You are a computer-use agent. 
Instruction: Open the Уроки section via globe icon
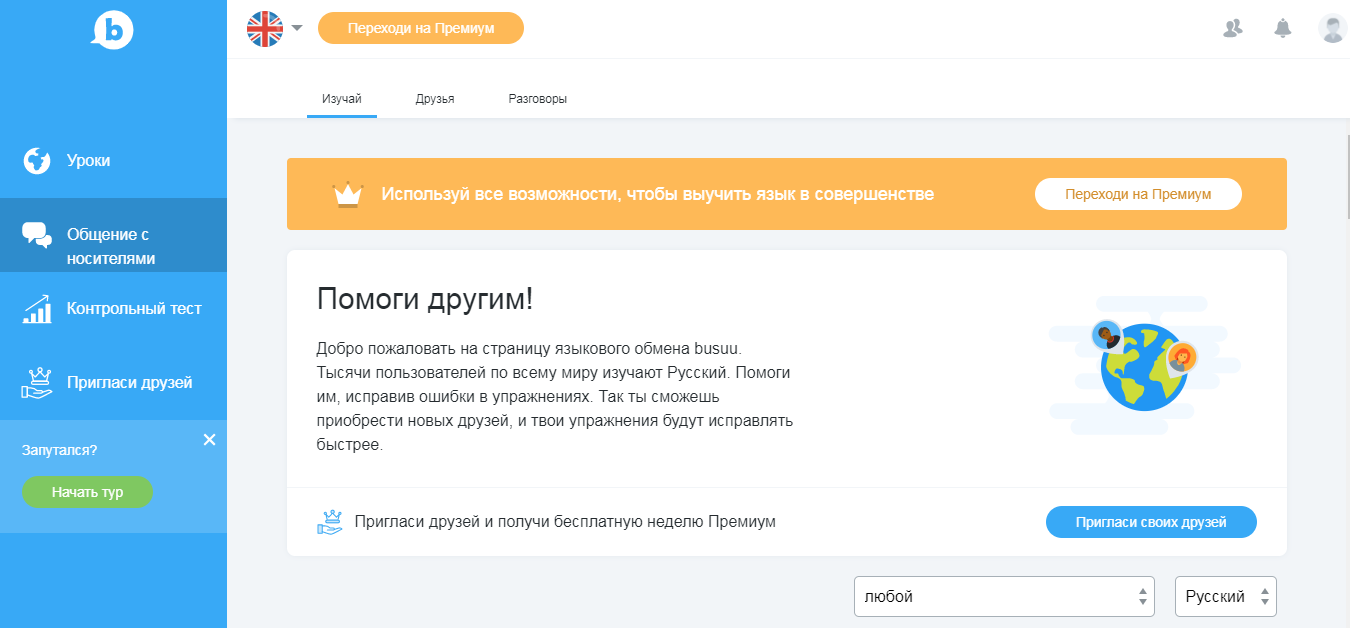pyautogui.click(x=35, y=160)
